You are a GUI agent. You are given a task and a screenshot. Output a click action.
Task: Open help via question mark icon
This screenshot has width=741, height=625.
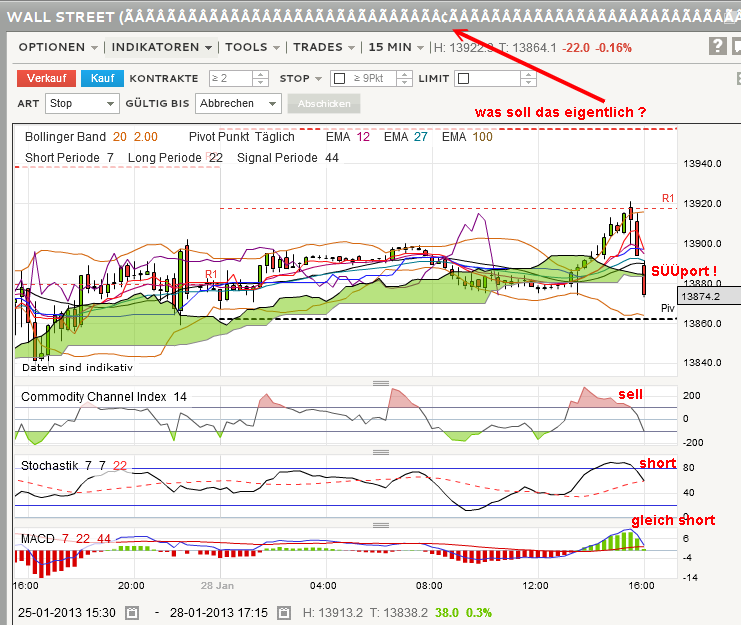tap(717, 46)
